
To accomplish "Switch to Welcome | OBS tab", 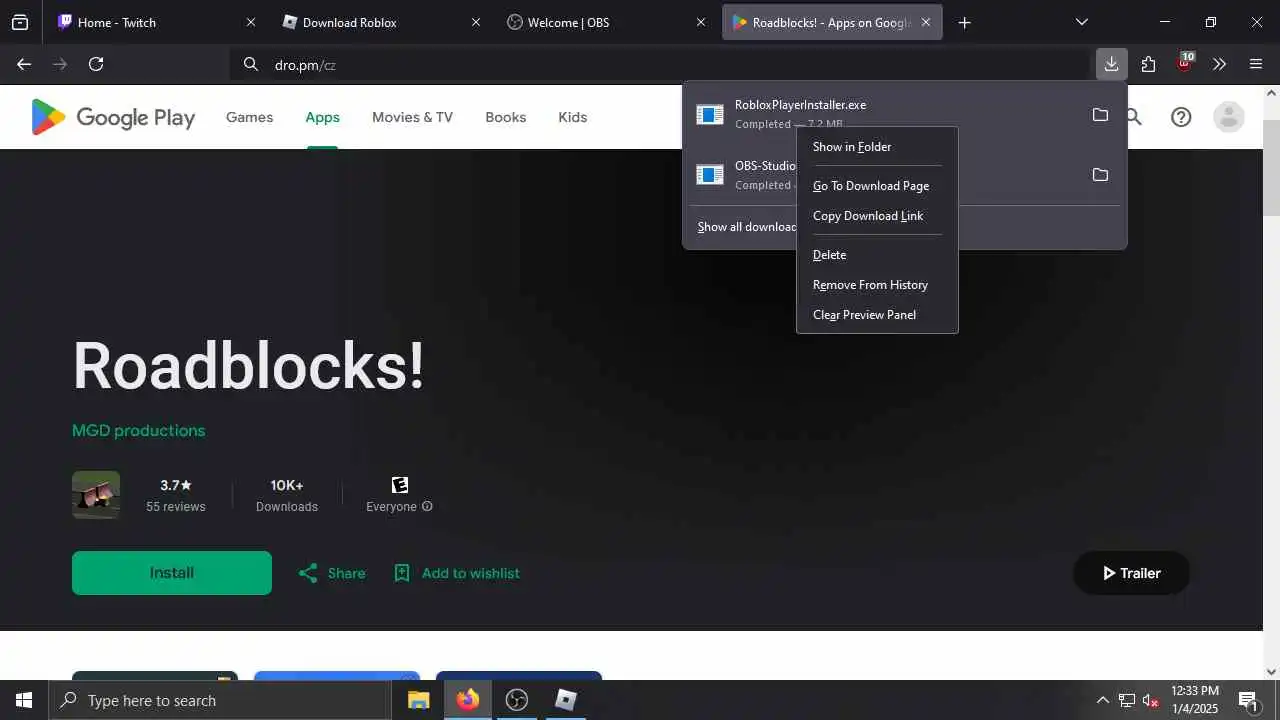I will click(605, 22).
